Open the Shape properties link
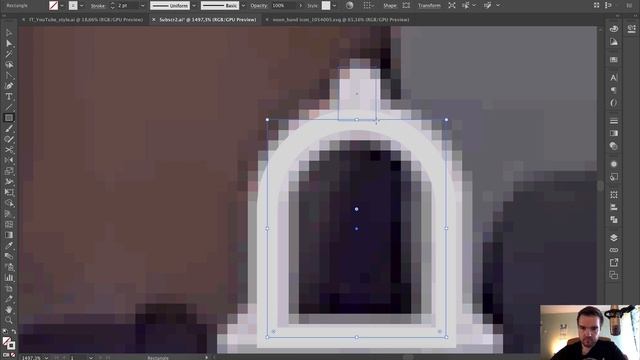The image size is (640, 360). point(390,6)
